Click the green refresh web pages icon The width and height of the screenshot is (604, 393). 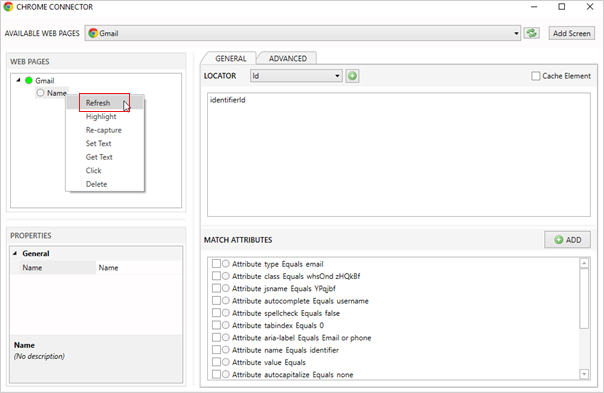[x=532, y=33]
